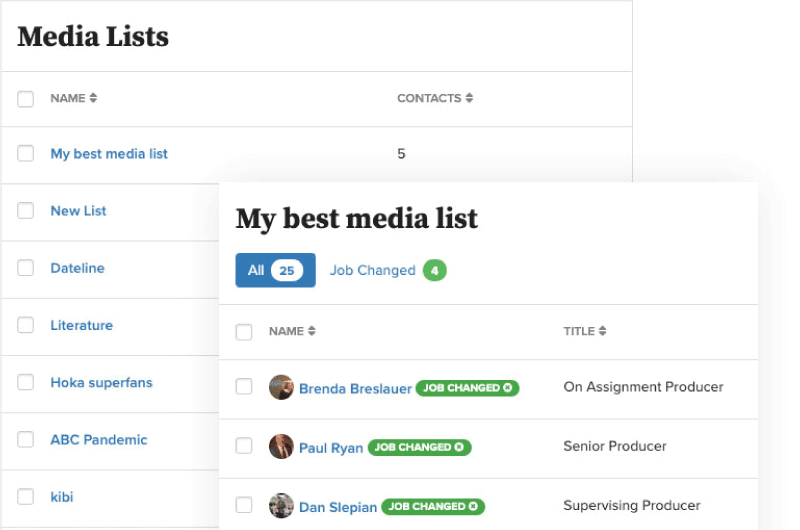Open Paul Ryan's avatar photo
Screen dimensions: 800x530
[281, 446]
